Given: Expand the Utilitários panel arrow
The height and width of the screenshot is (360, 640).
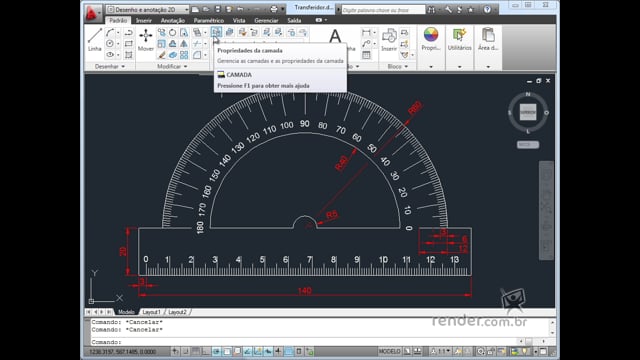Looking at the screenshot, I should pos(460,67).
